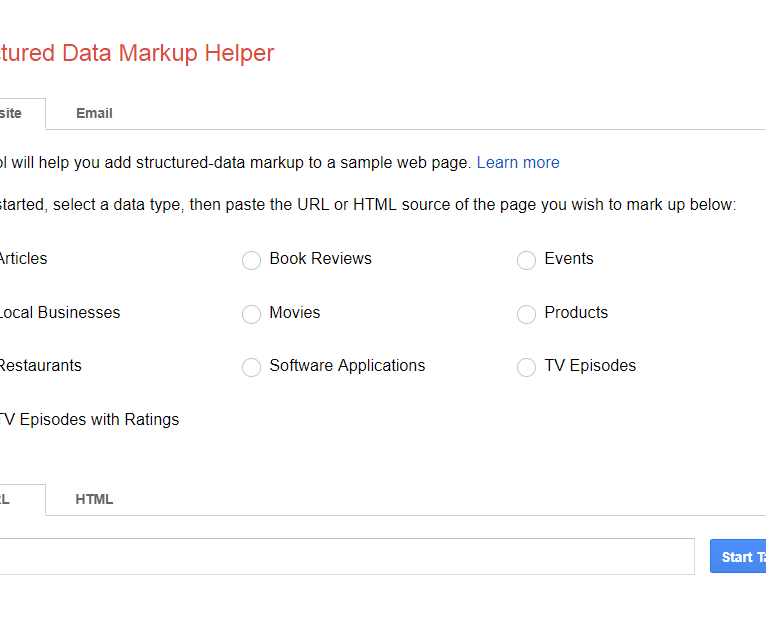This screenshot has height=637, width=766.
Task: Switch to the HTML source tab
Action: coord(94,499)
